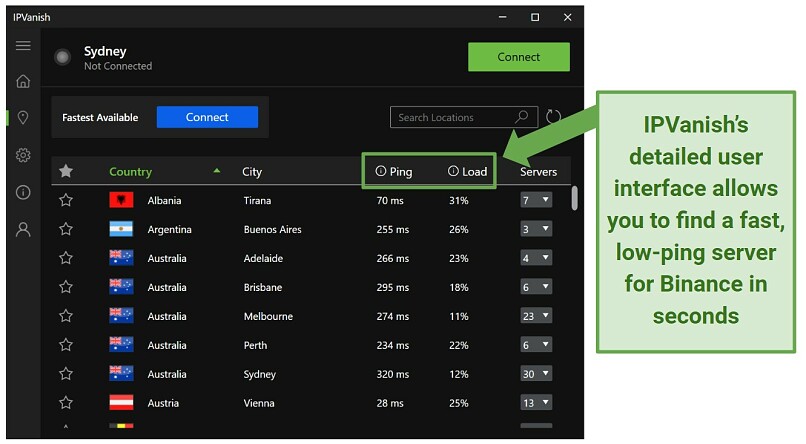This screenshot has height=444, width=806.
Task: Select the Vienna city cell
Action: pyautogui.click(x=259, y=403)
